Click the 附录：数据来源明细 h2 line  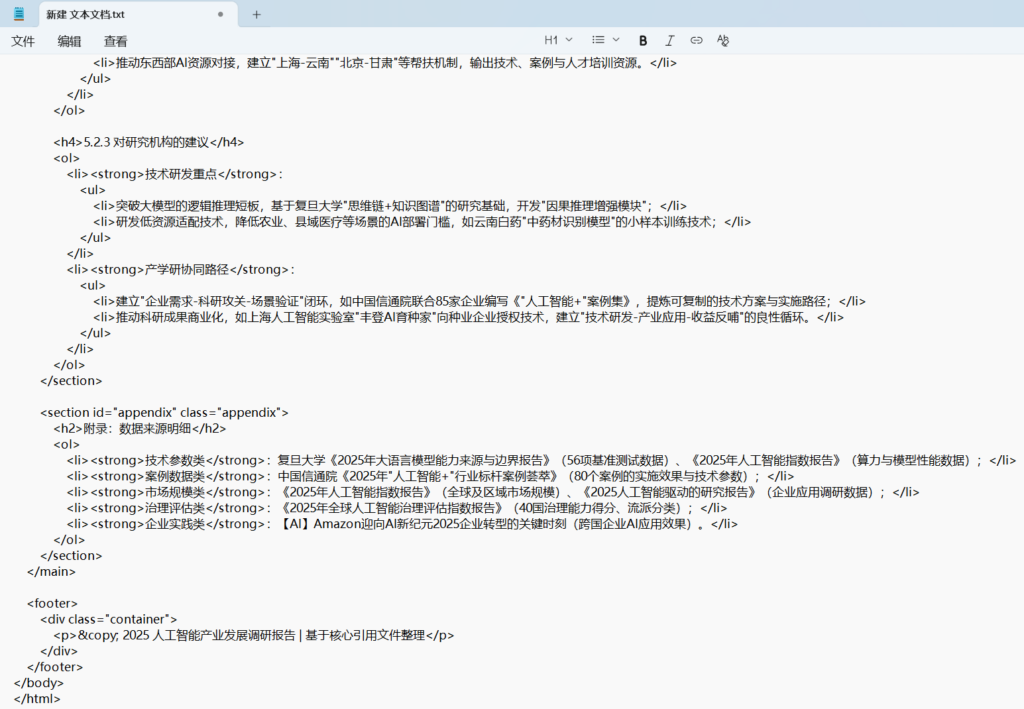click(x=140, y=428)
